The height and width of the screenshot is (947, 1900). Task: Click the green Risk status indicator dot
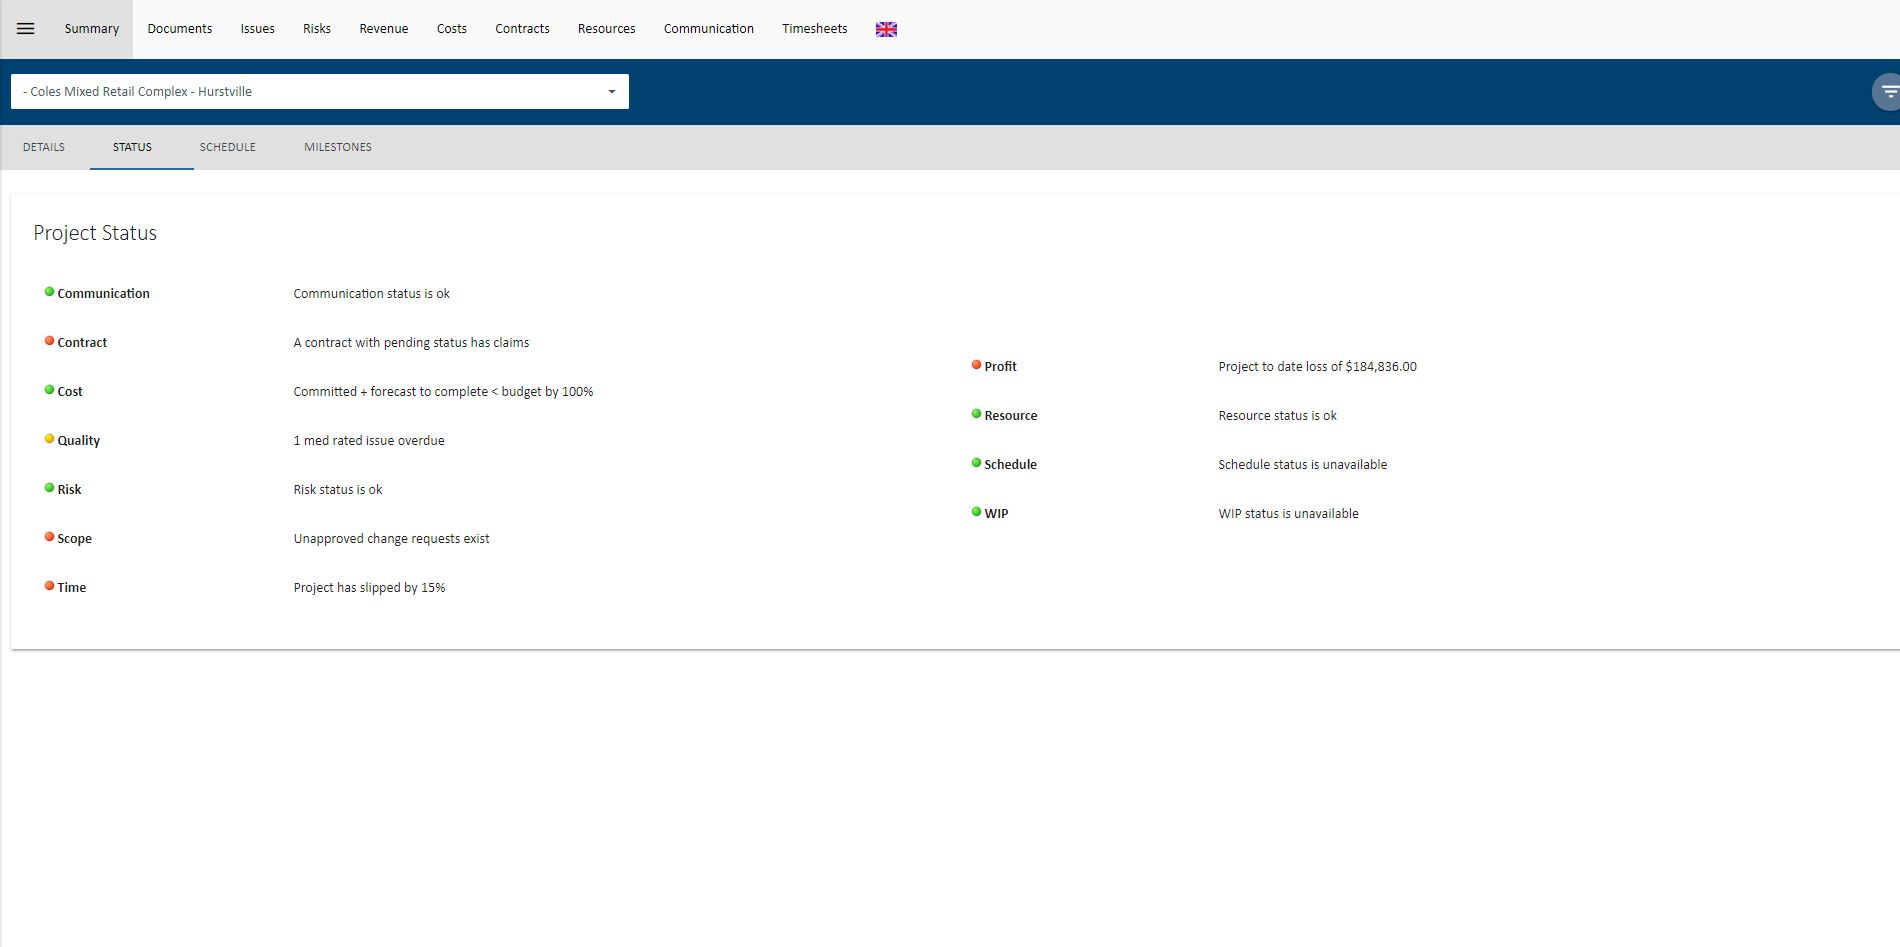coord(49,488)
